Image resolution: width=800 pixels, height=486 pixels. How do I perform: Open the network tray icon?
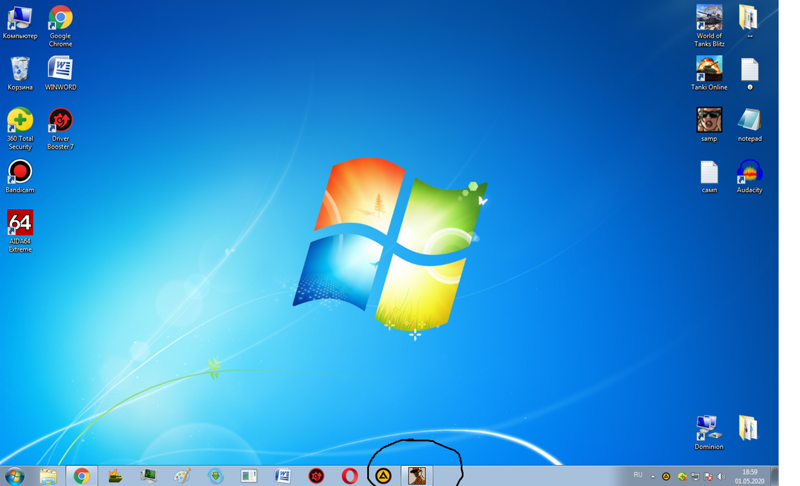click(x=695, y=477)
